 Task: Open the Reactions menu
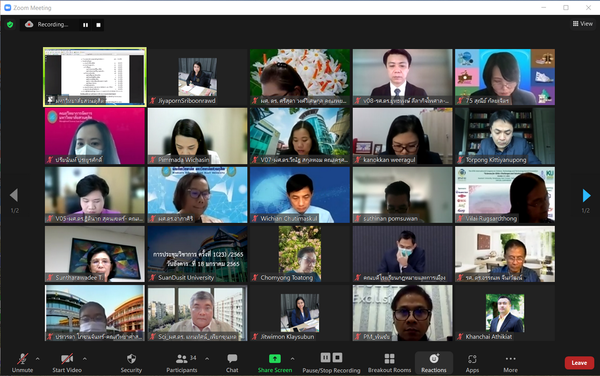click(x=434, y=362)
